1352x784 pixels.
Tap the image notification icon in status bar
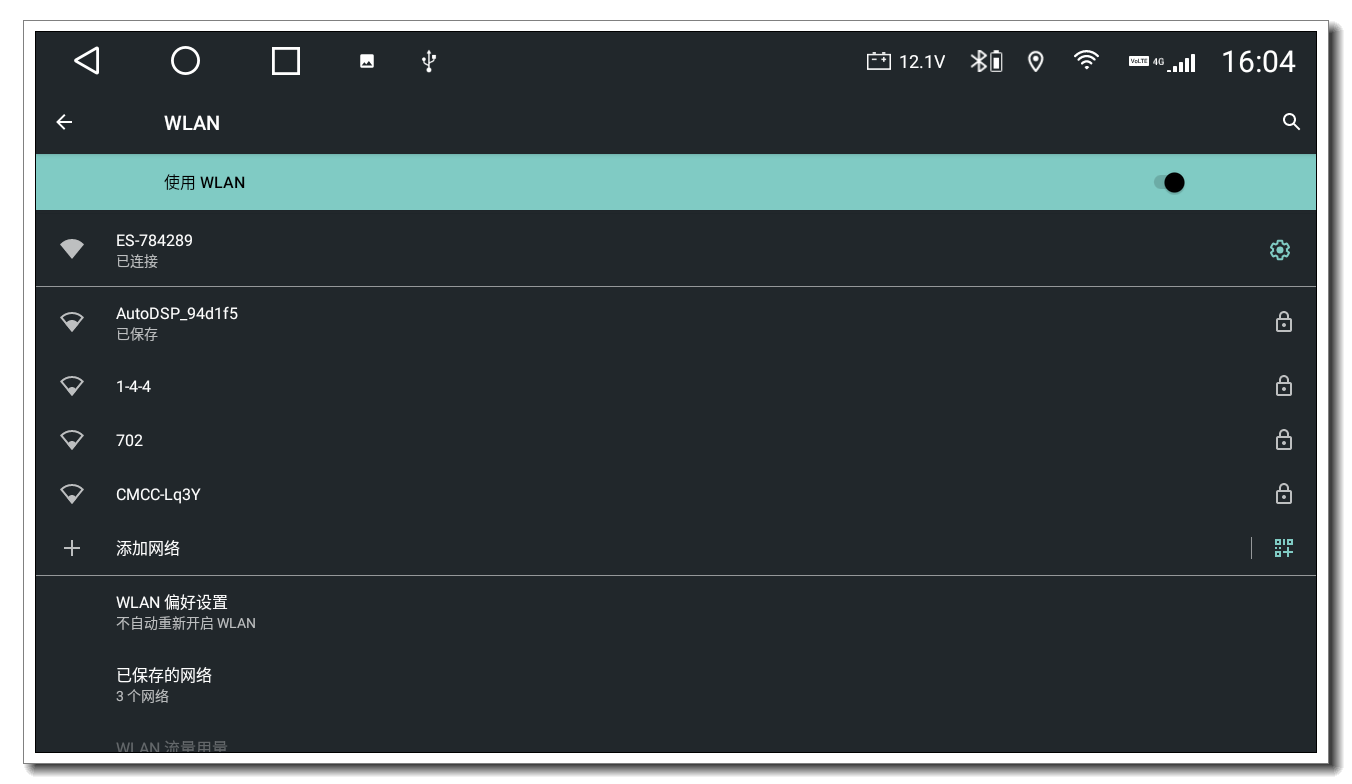pyautogui.click(x=367, y=61)
